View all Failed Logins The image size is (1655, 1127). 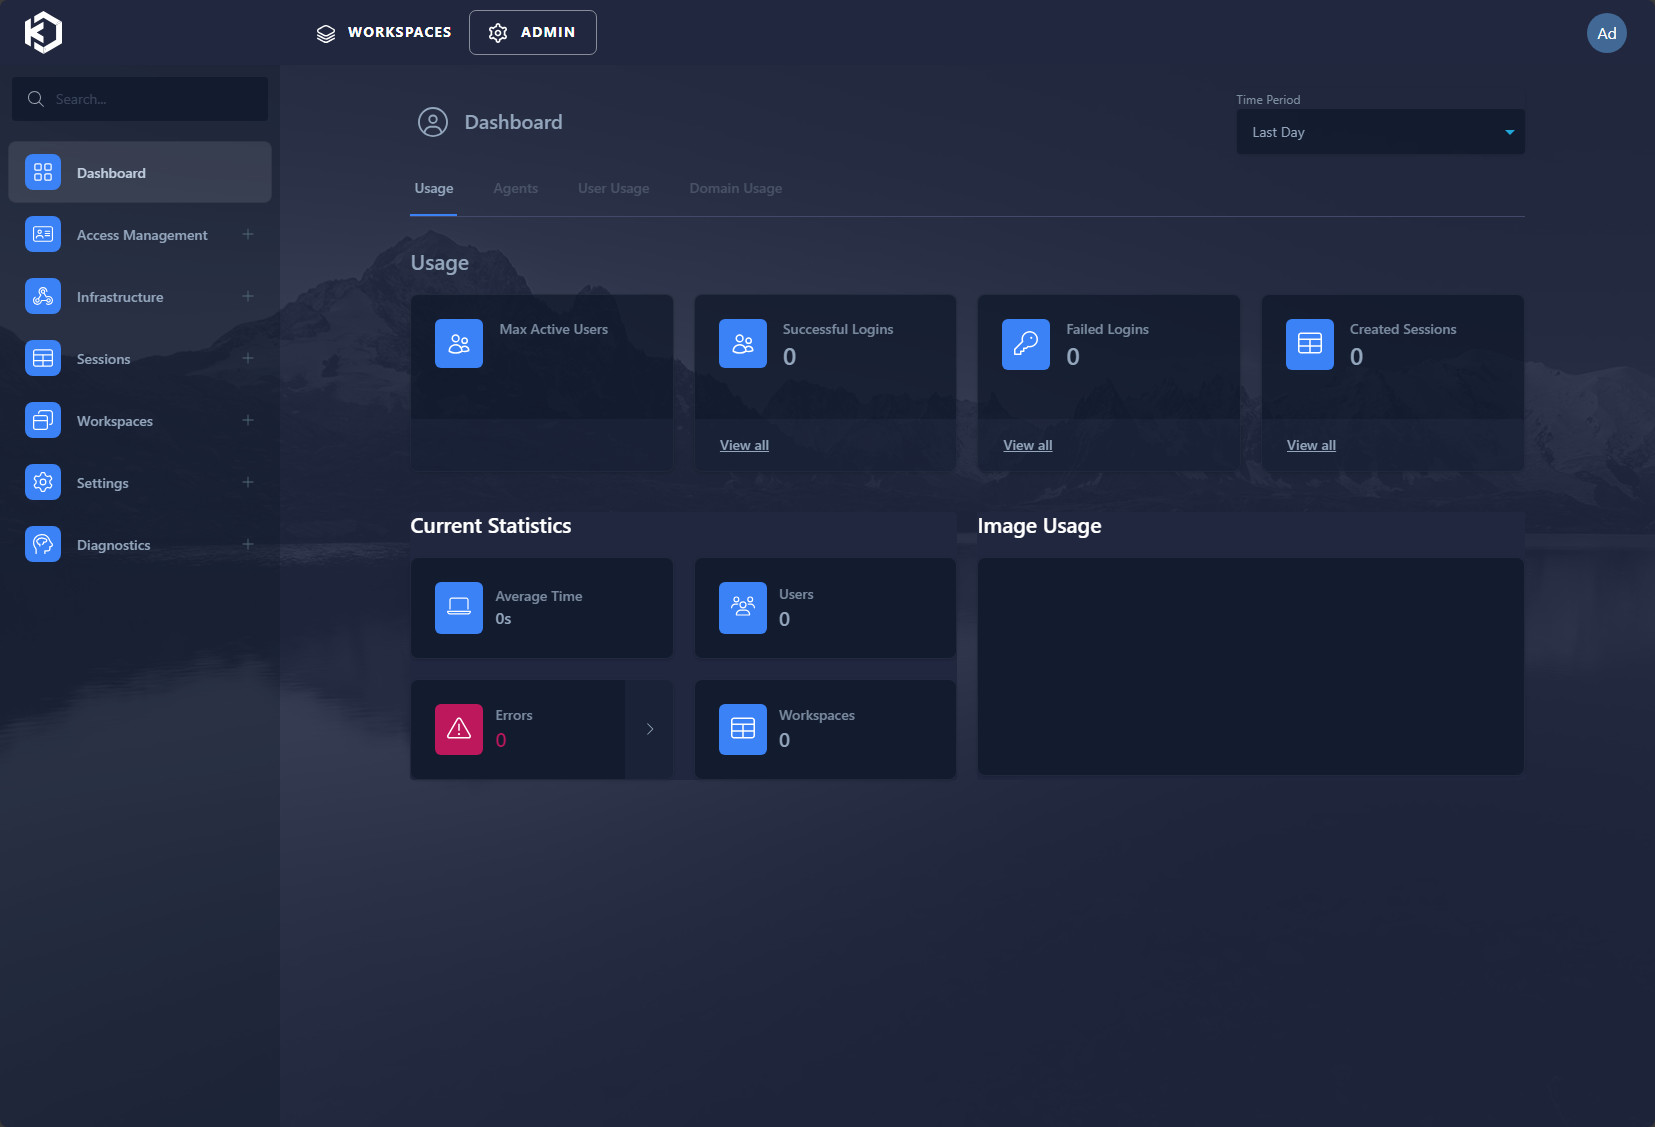pyautogui.click(x=1028, y=445)
